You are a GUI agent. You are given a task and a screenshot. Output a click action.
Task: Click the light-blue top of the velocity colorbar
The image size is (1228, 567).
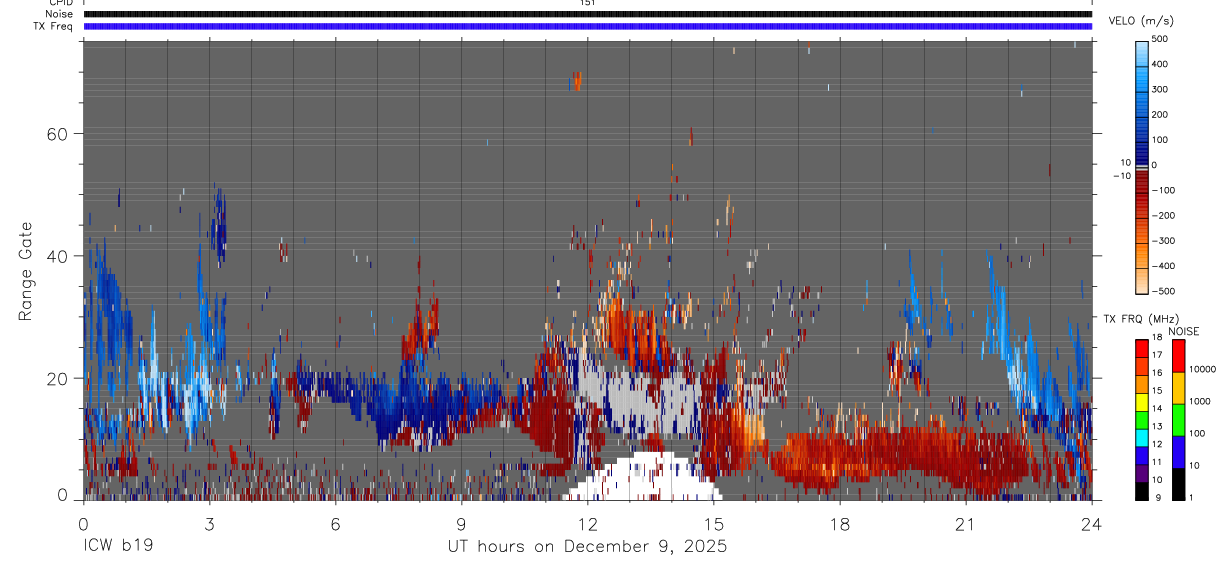click(1141, 55)
